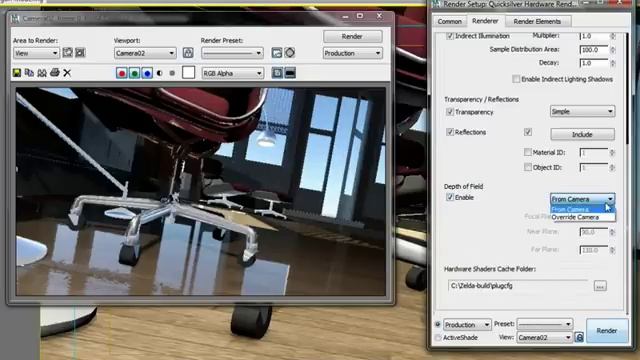Viewport: 640px width, 360px height.
Task: Enable the Material ID checkbox
Action: click(x=527, y=152)
